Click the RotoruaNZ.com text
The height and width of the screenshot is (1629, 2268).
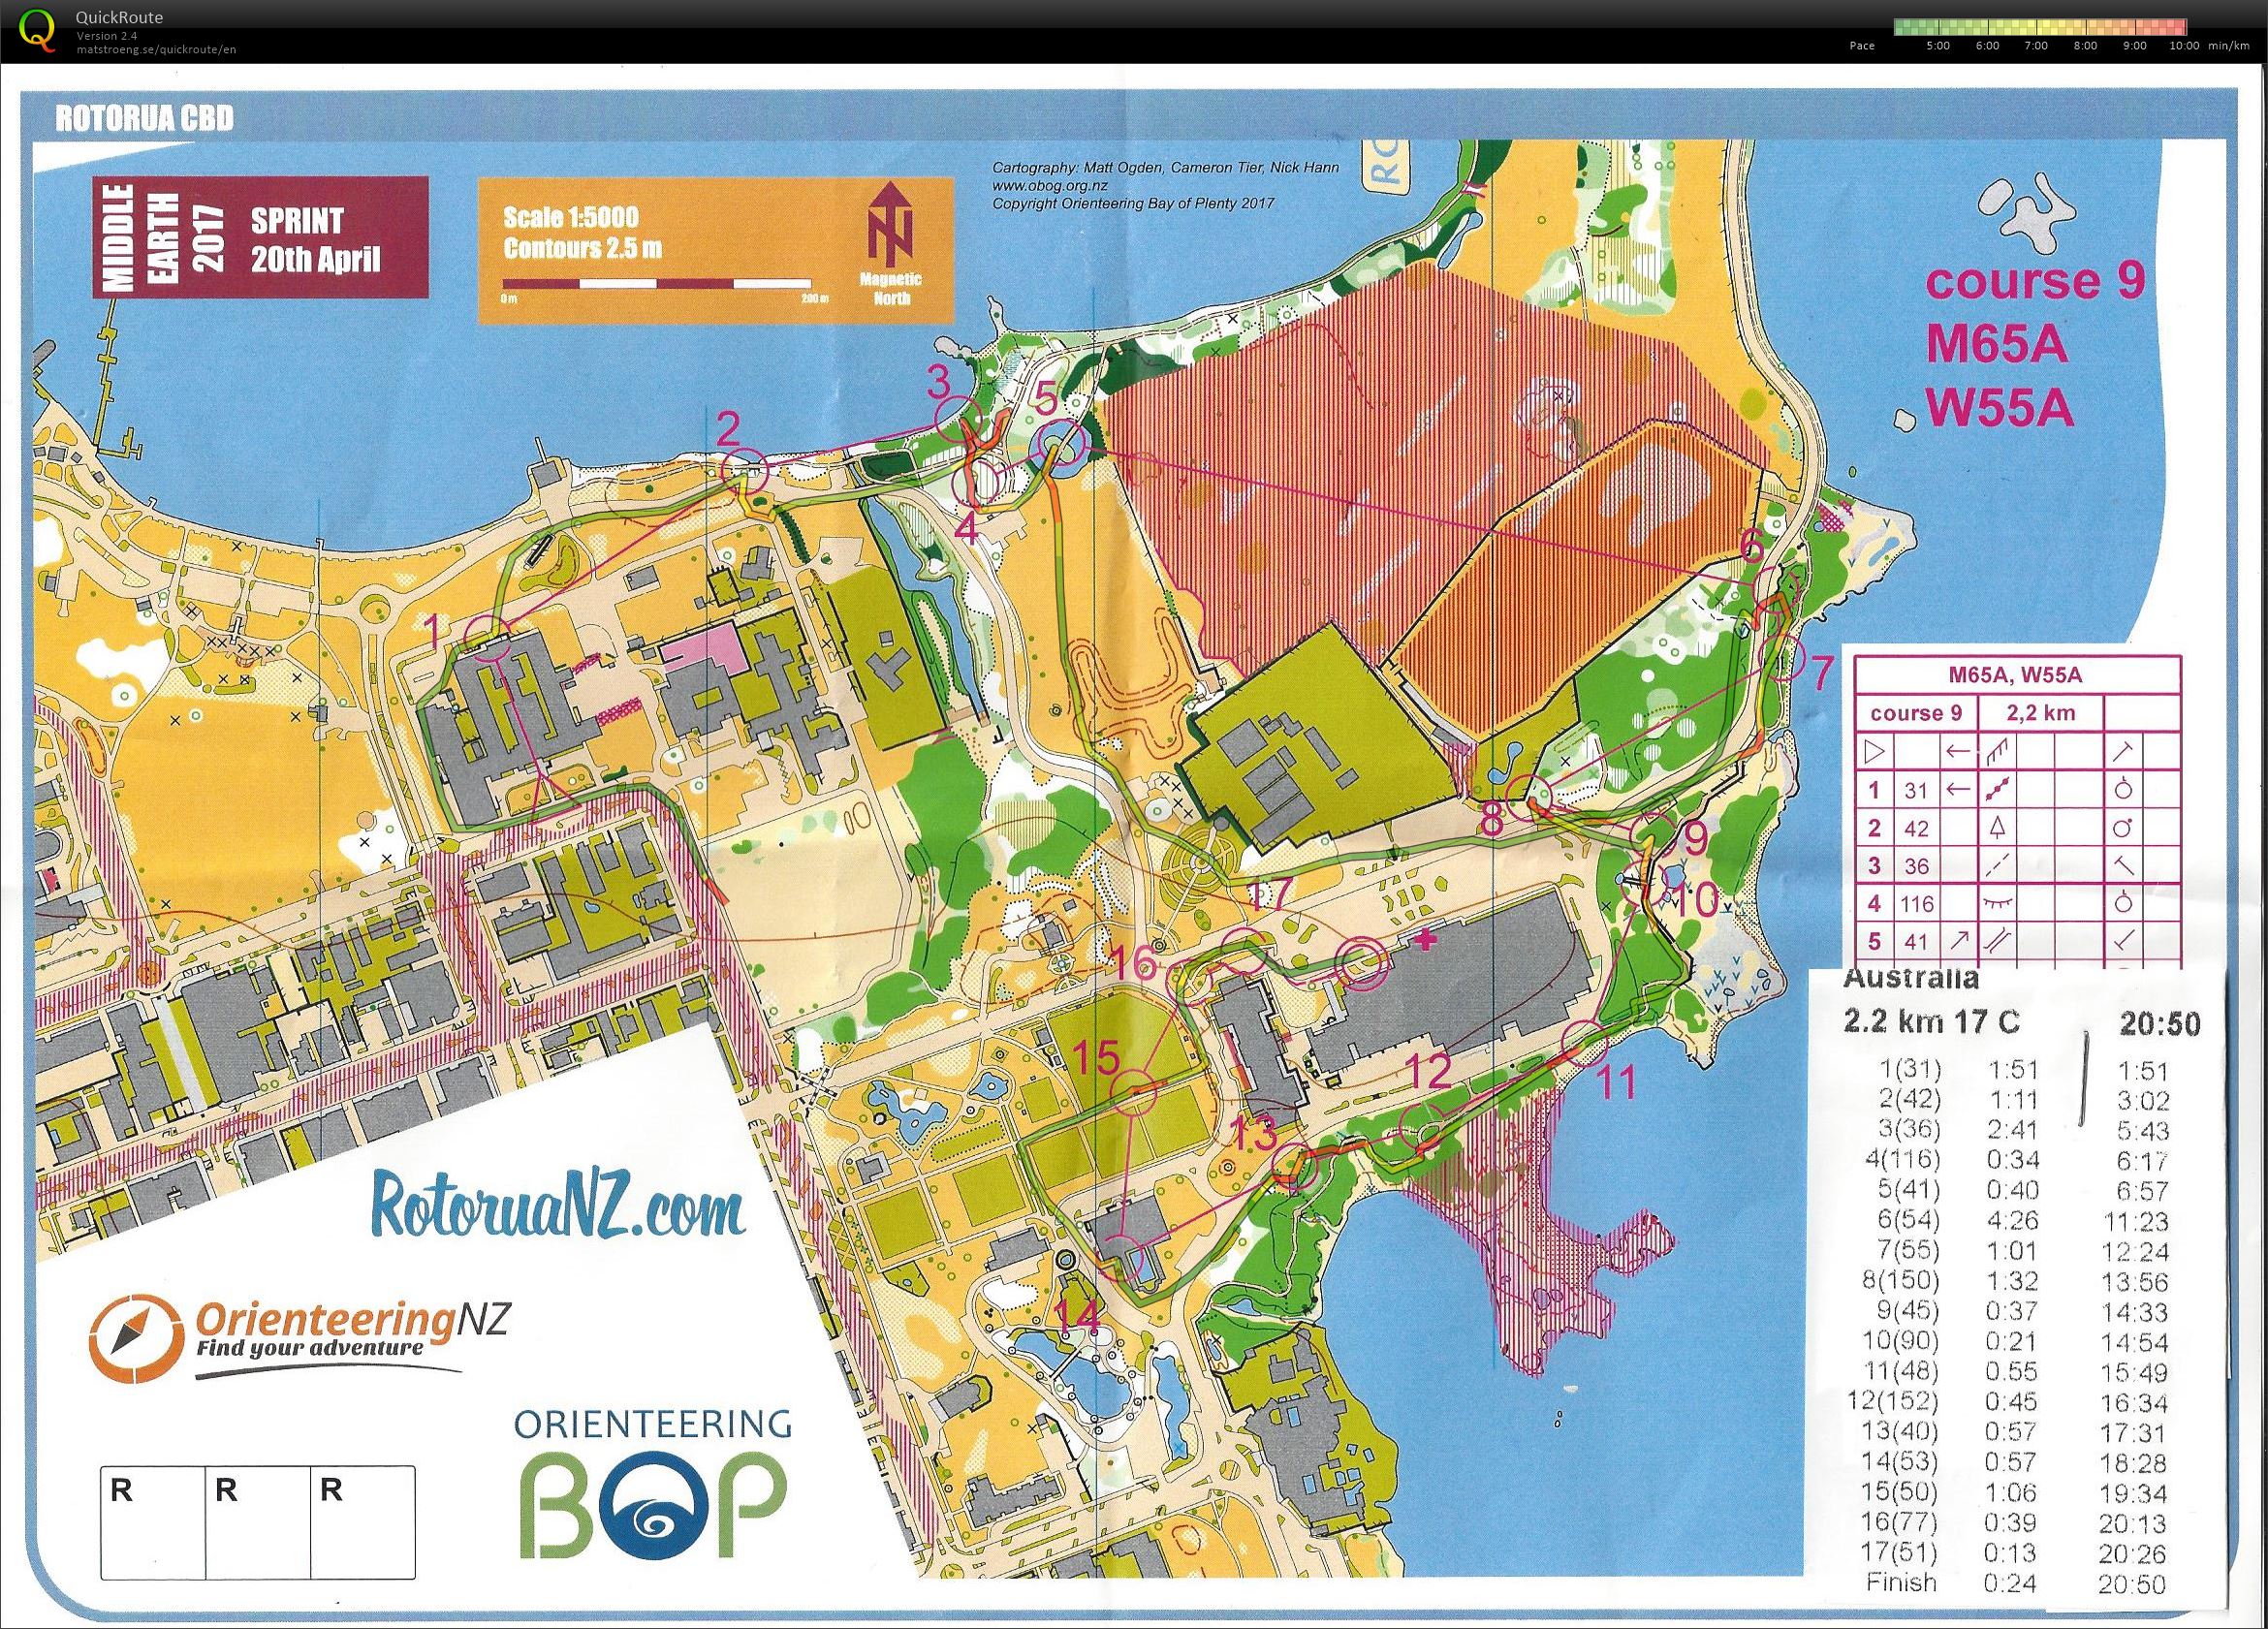point(559,1207)
